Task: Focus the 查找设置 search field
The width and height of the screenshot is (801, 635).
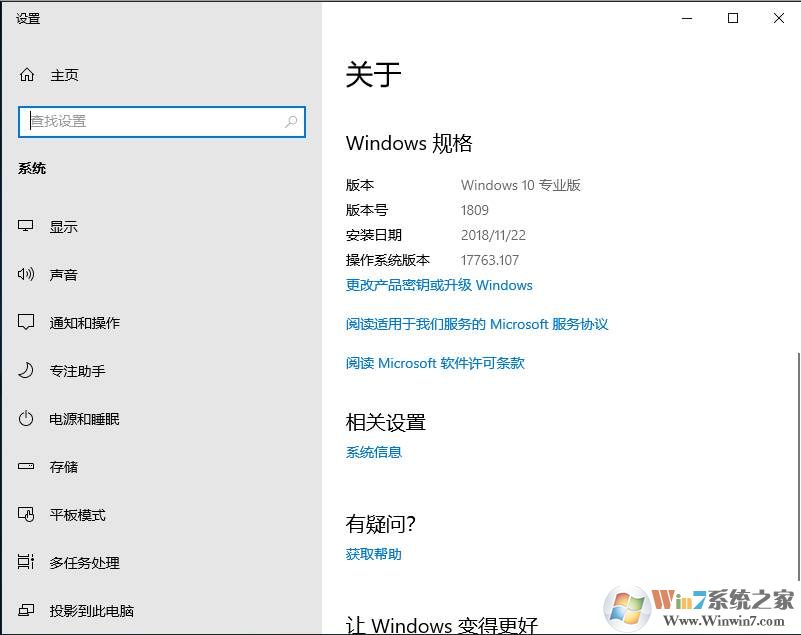Action: 161,122
